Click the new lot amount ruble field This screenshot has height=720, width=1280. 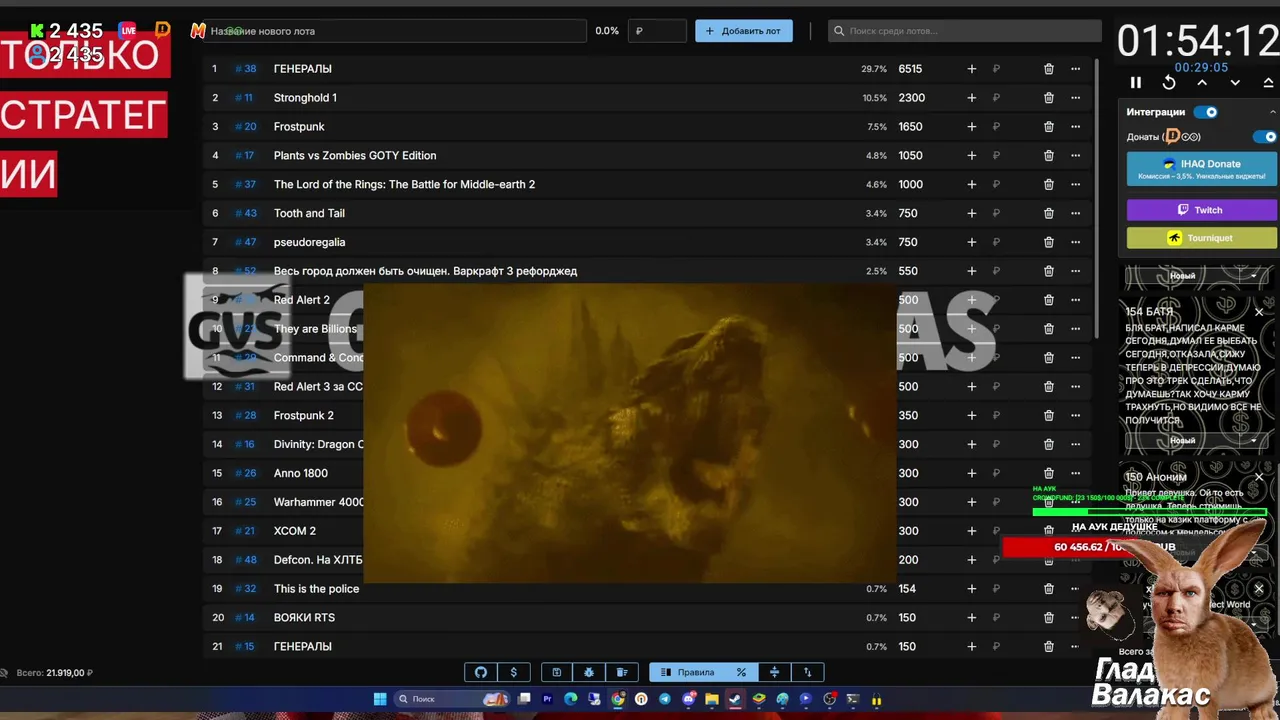[x=658, y=31]
